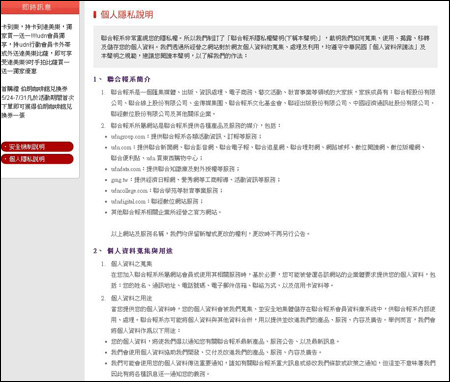450x382 pixels.
Task: Click the 個人資料蒐集與用途 section heading
Action: [x=140, y=251]
